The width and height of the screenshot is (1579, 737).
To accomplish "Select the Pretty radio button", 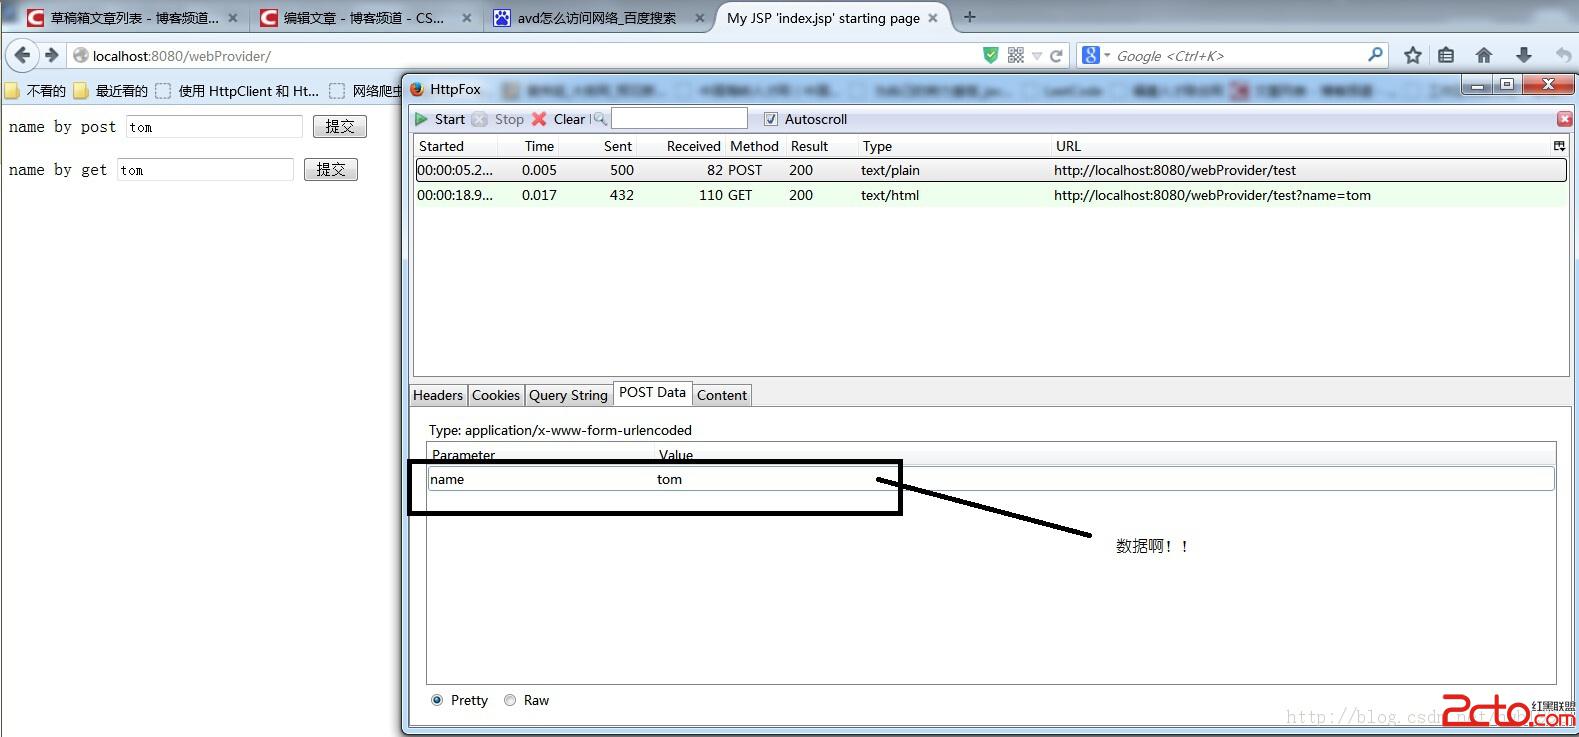I will 437,700.
